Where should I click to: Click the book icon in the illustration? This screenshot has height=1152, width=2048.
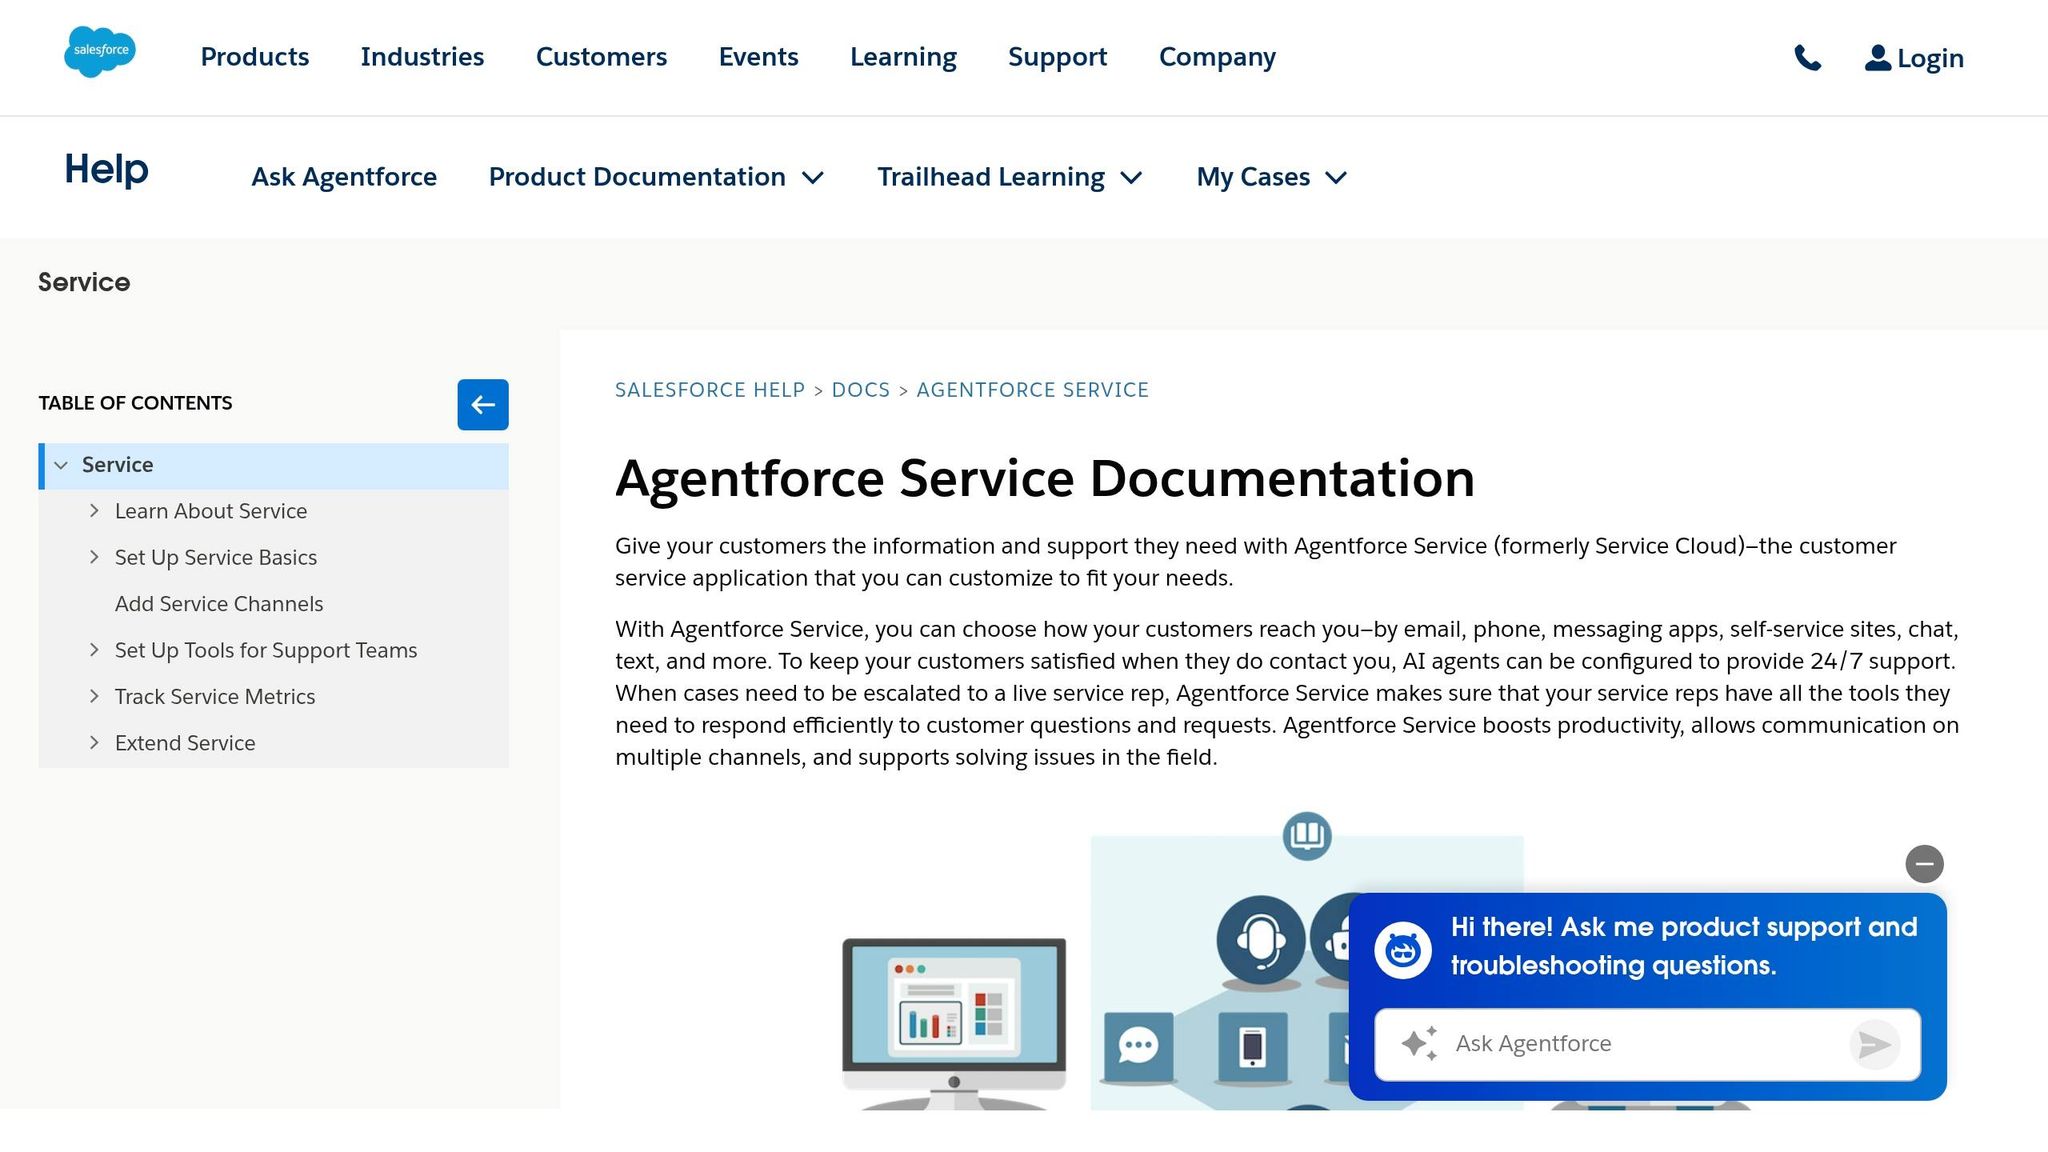point(1307,836)
